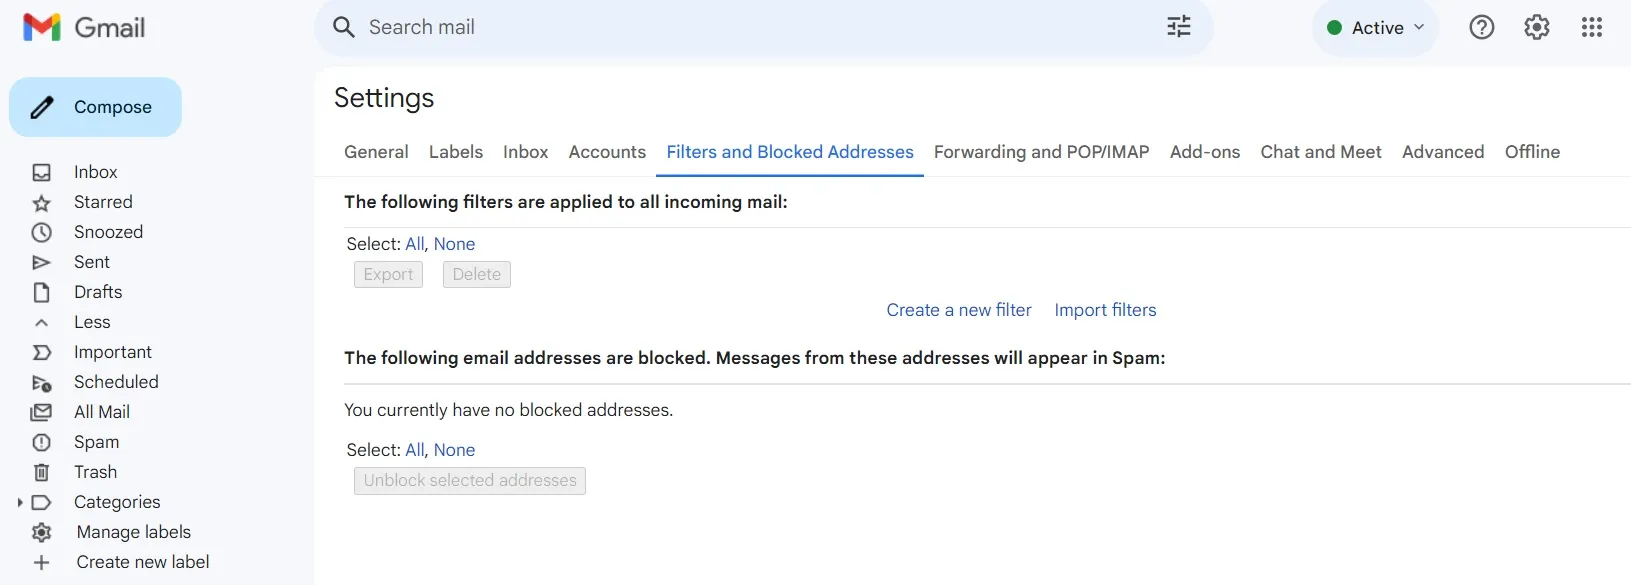The height and width of the screenshot is (585, 1631).
Task: Open the Spam folder
Action: point(96,442)
